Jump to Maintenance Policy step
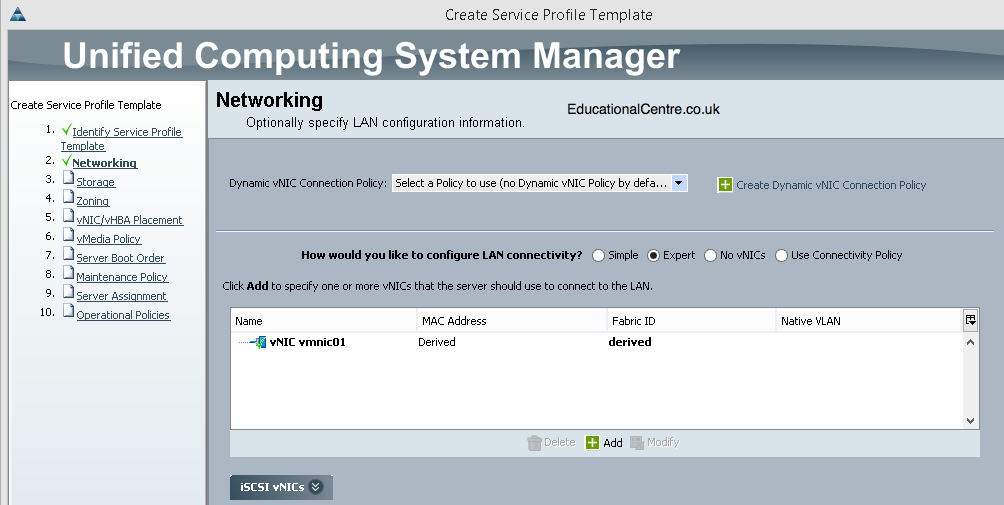1004x505 pixels. click(122, 277)
